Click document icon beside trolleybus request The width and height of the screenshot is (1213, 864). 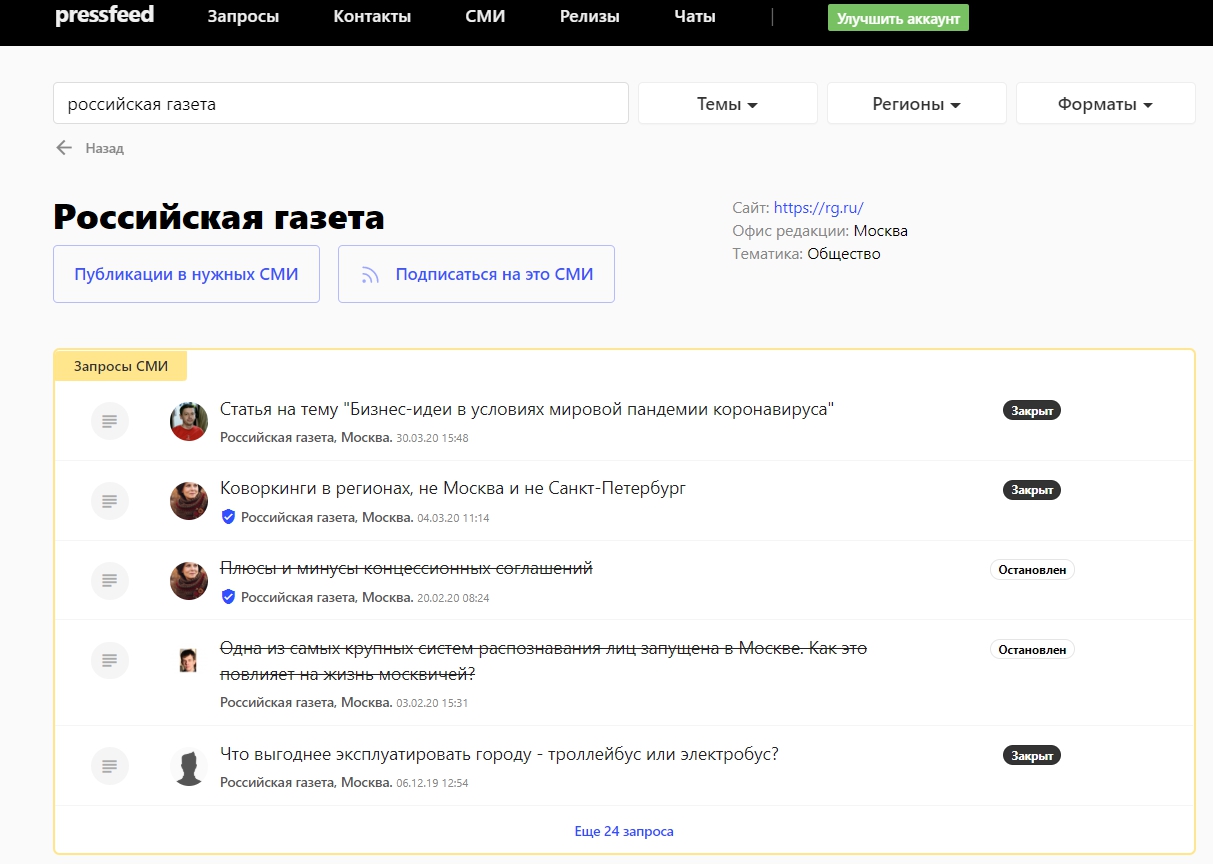coord(110,766)
